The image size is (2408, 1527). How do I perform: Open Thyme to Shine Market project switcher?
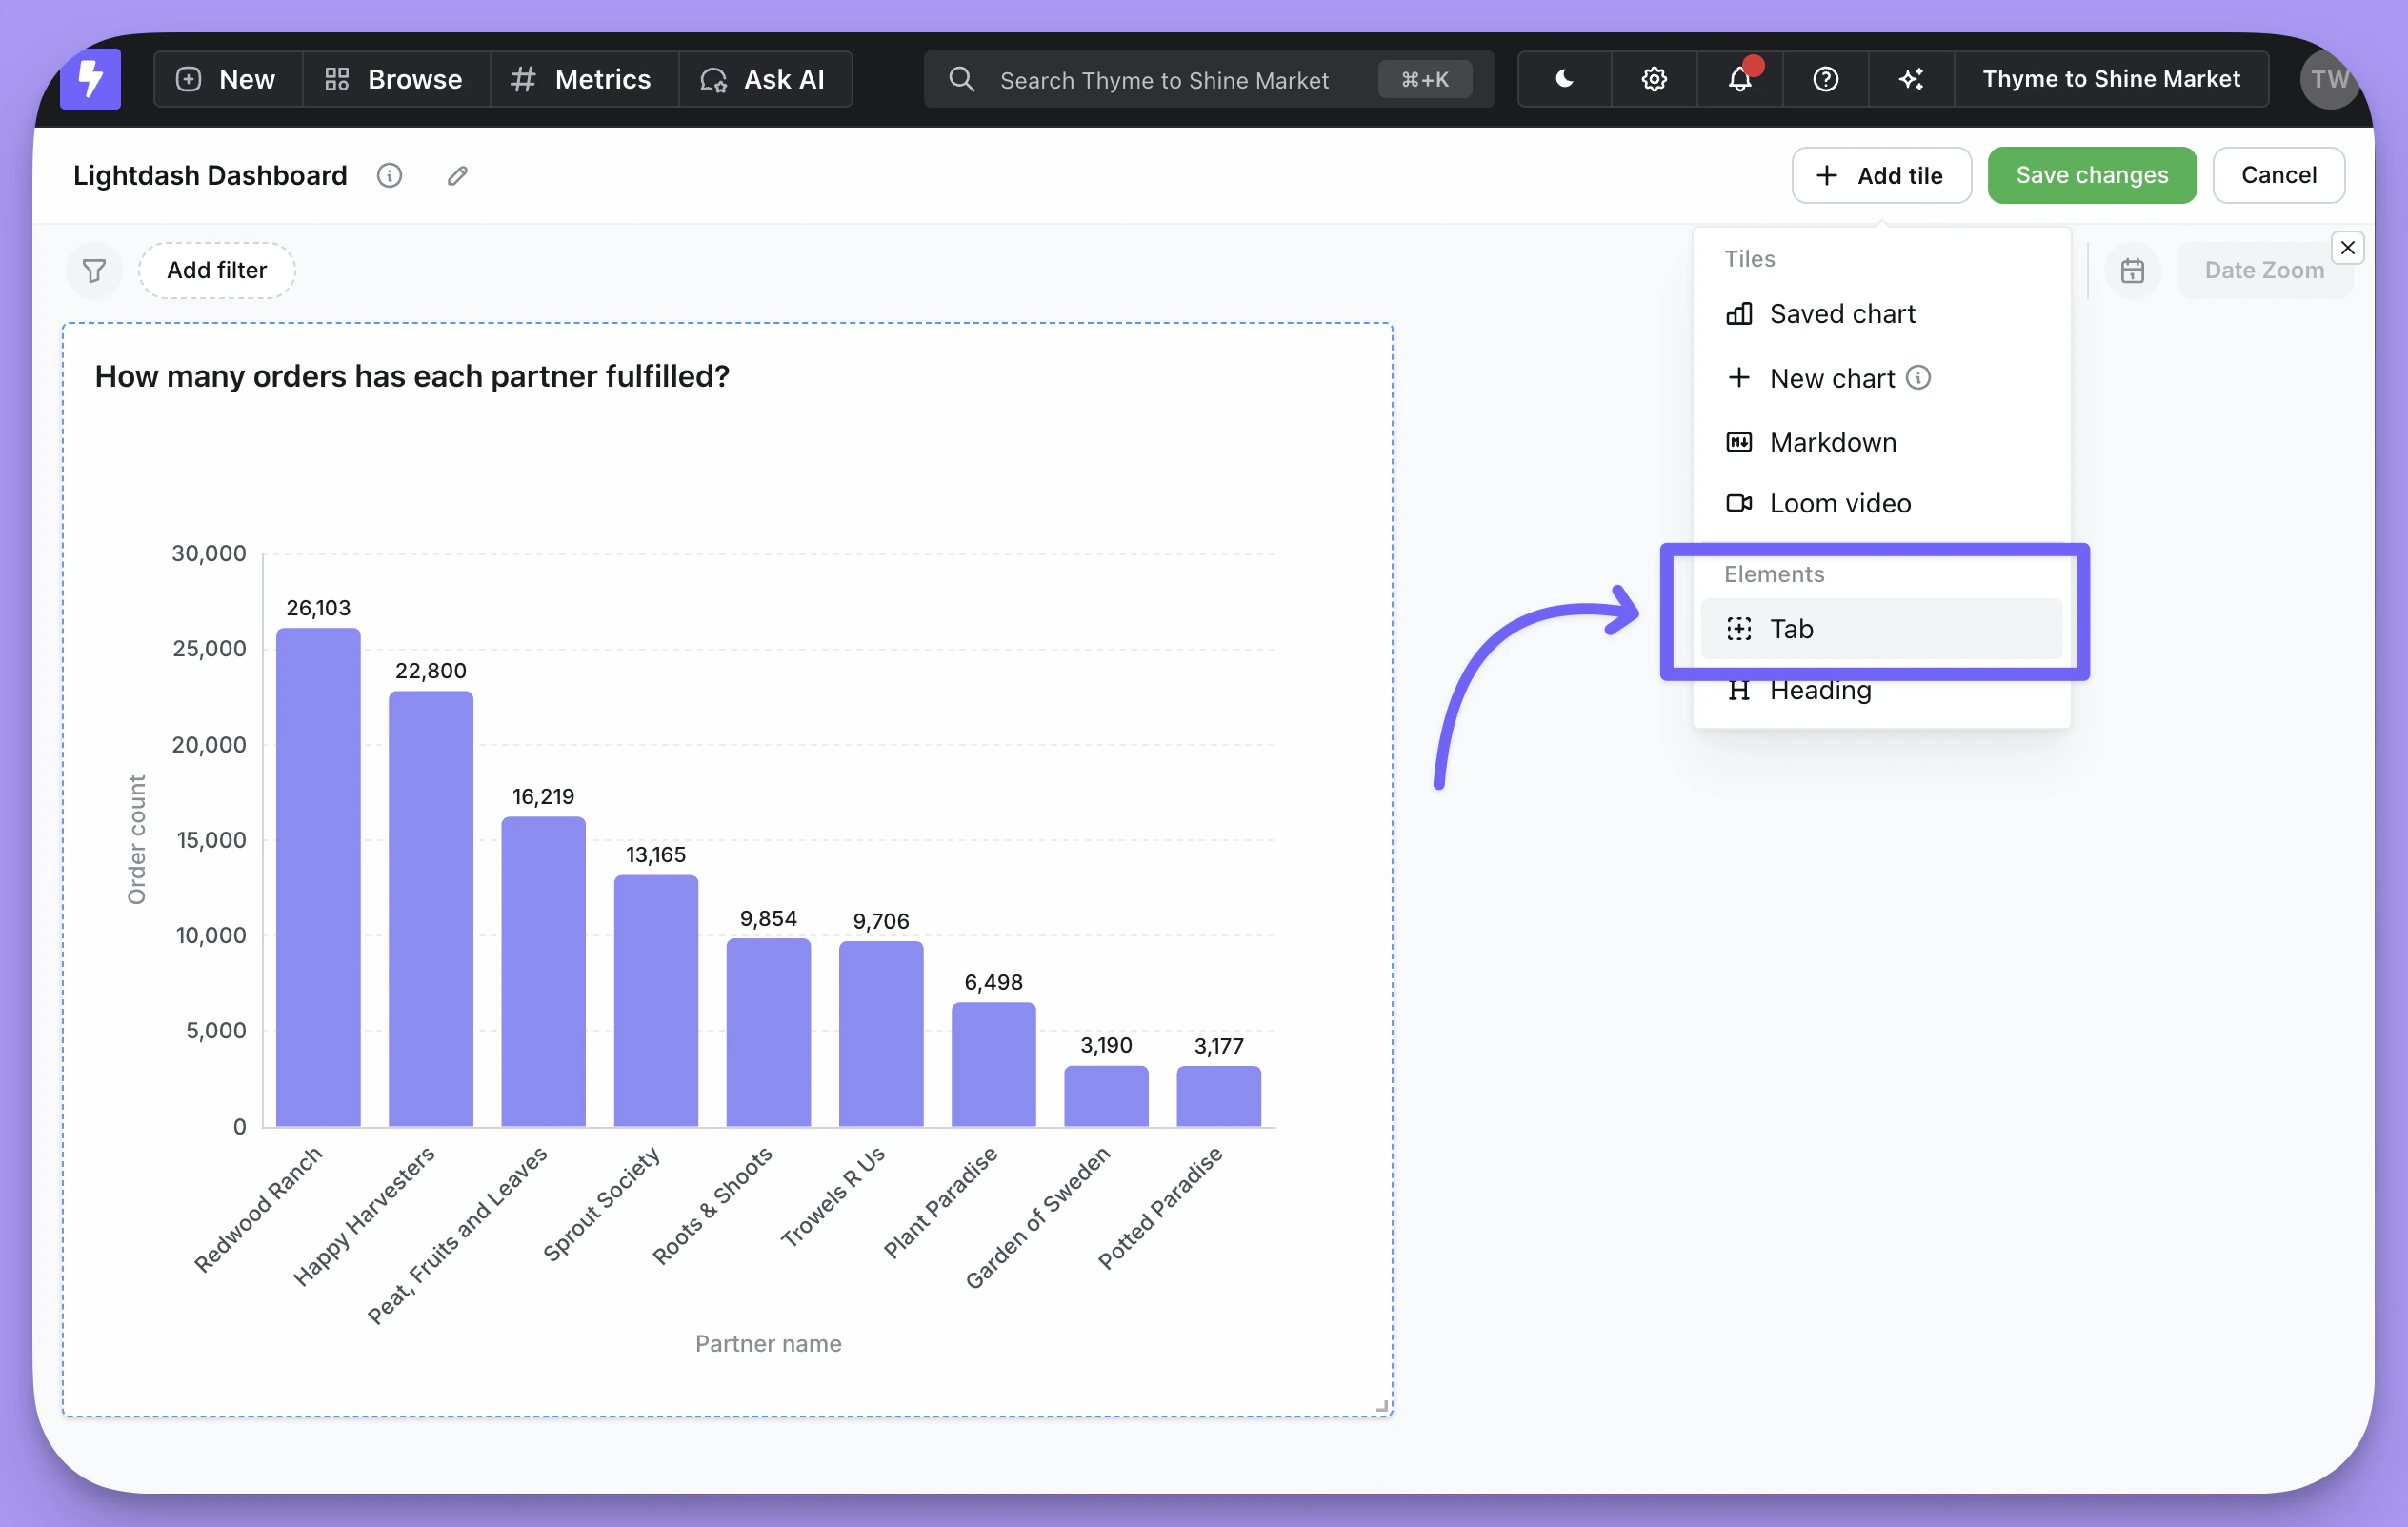(x=2110, y=79)
